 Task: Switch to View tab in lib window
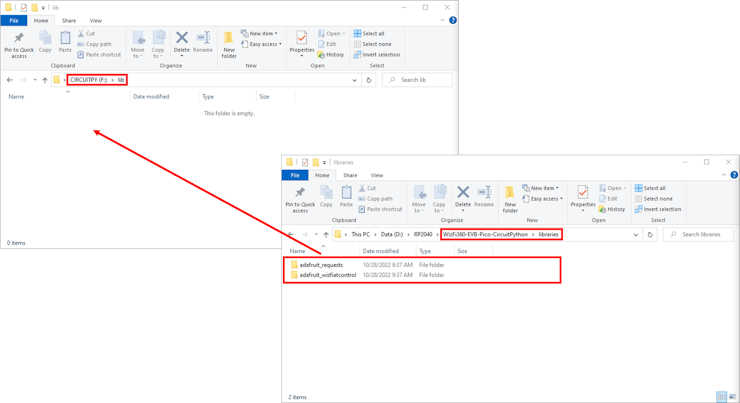96,21
